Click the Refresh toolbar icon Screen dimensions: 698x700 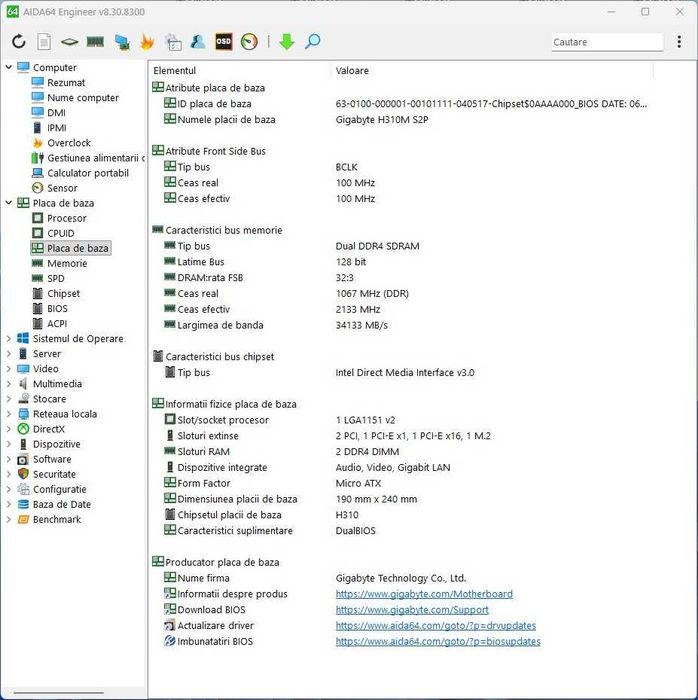pyautogui.click(x=19, y=42)
